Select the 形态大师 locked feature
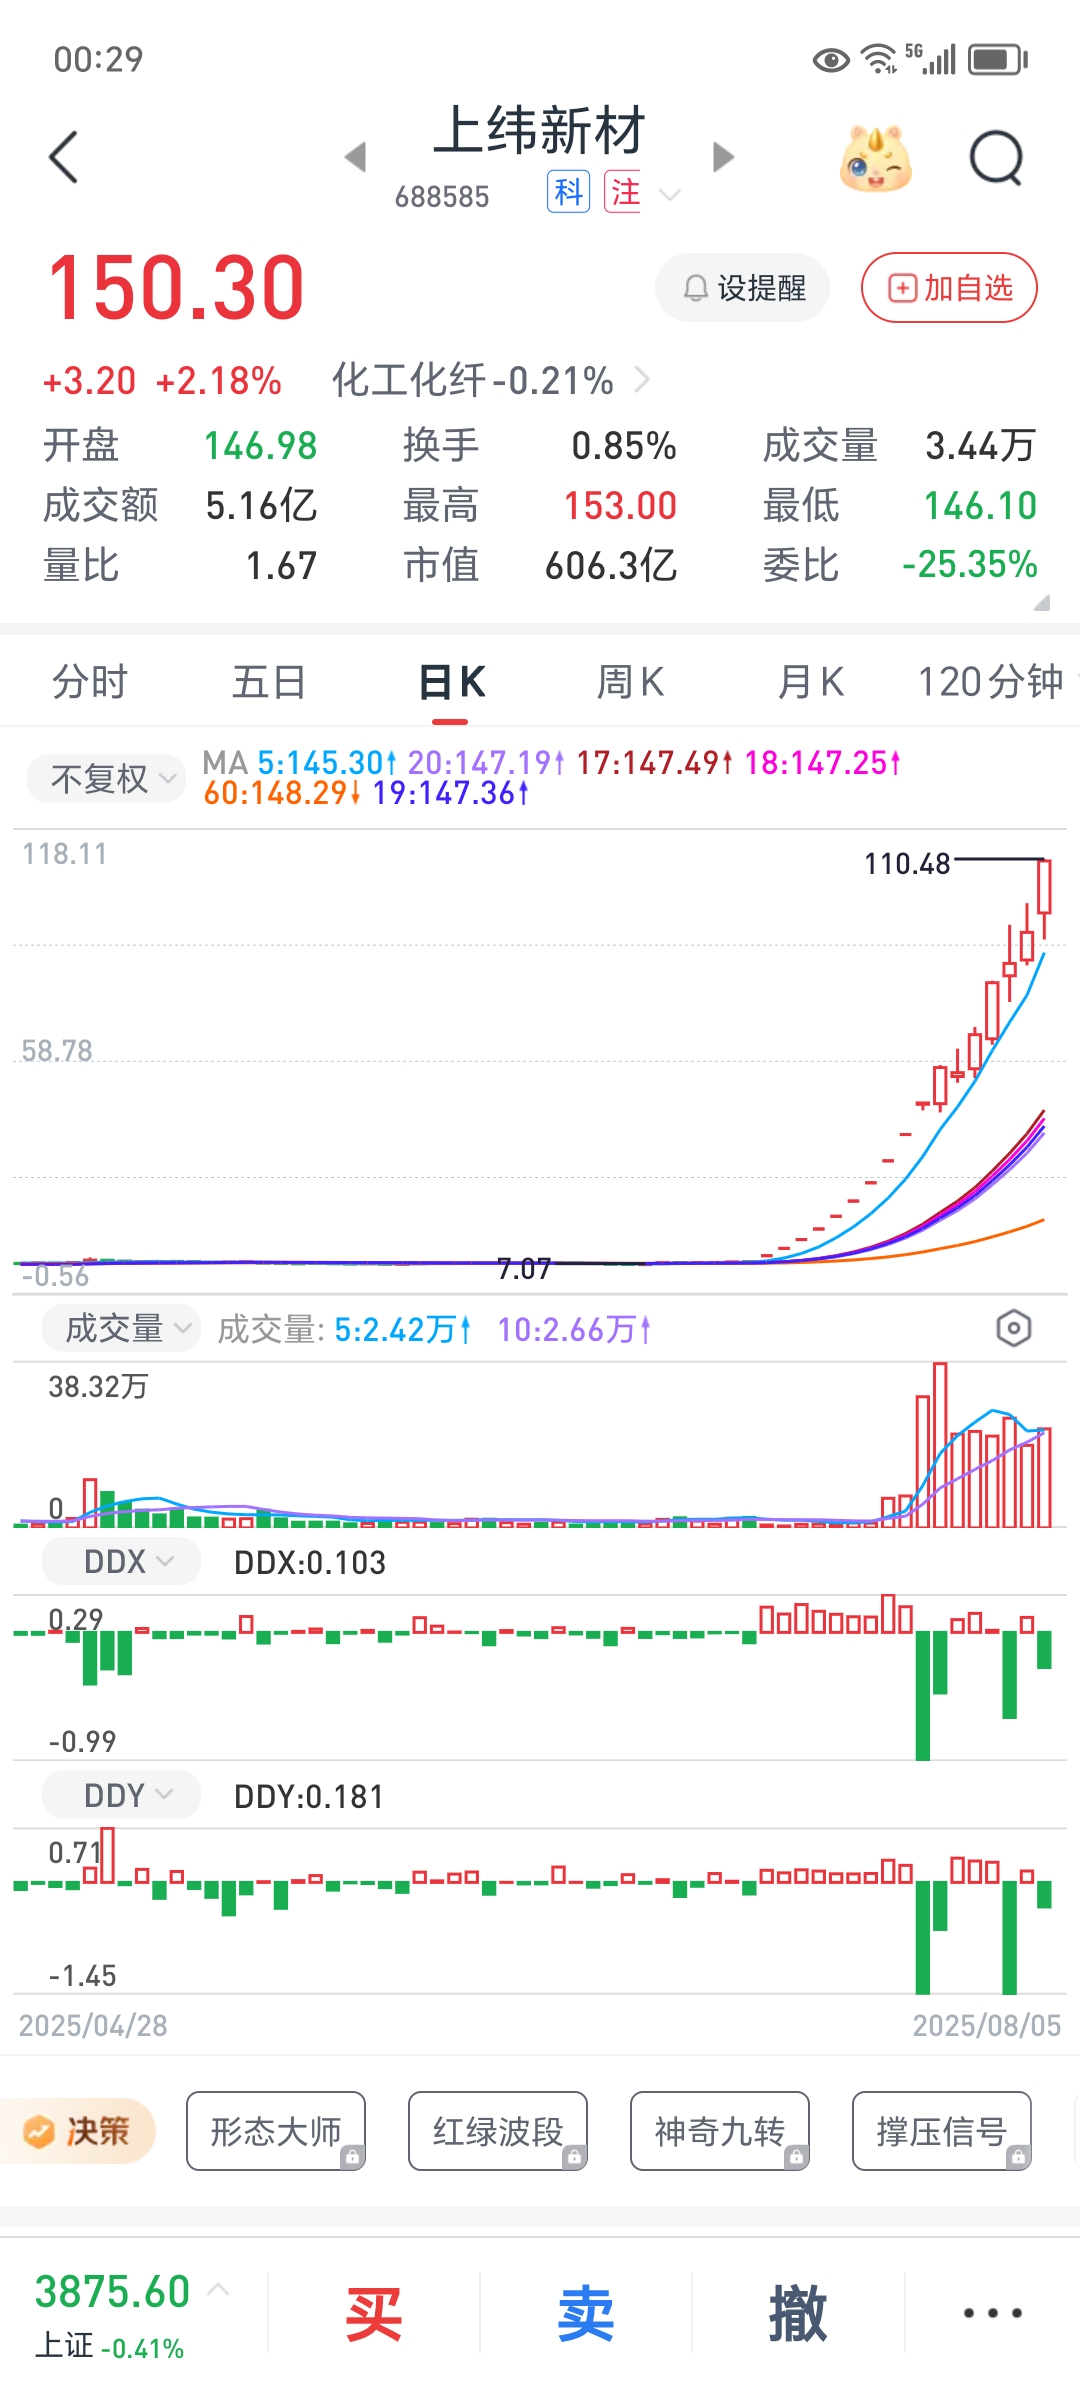The height and width of the screenshot is (2388, 1080). [276, 2131]
